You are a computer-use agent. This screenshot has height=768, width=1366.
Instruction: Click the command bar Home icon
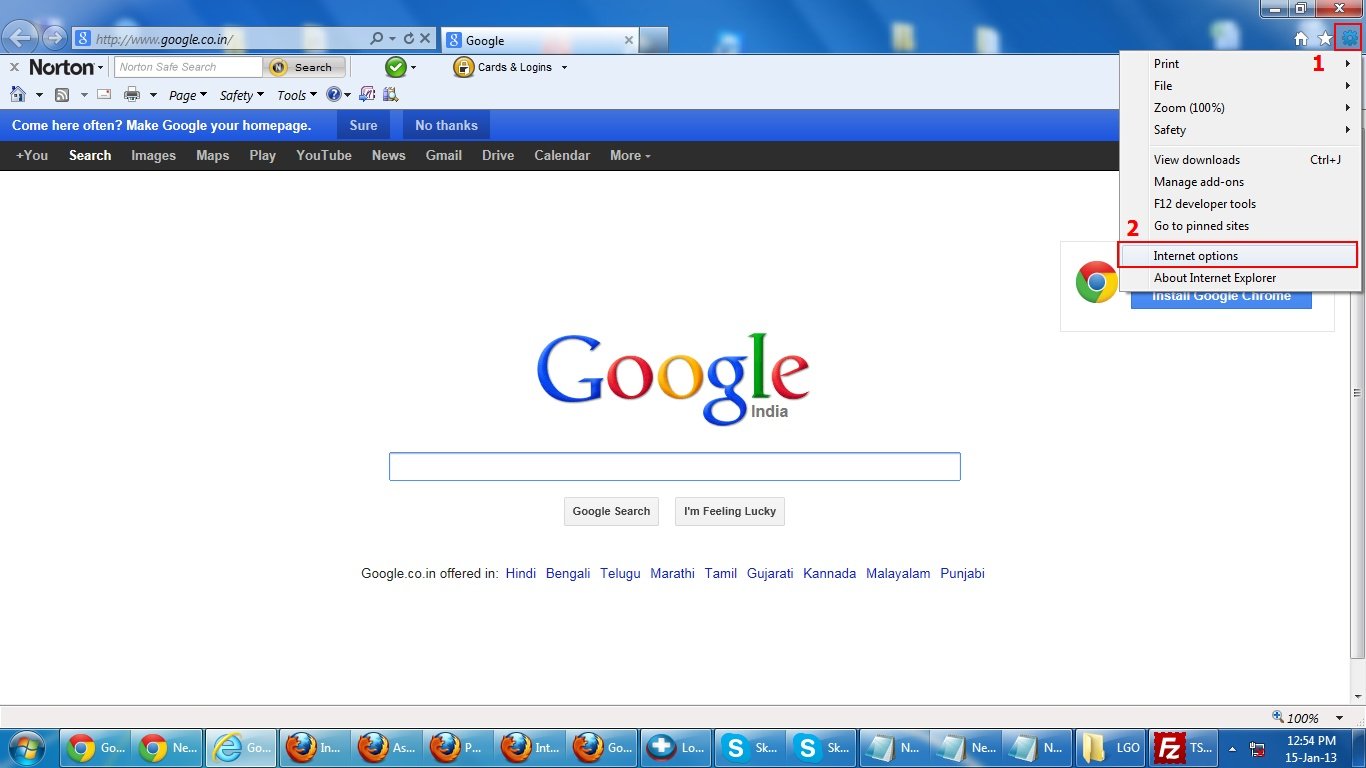(18, 95)
